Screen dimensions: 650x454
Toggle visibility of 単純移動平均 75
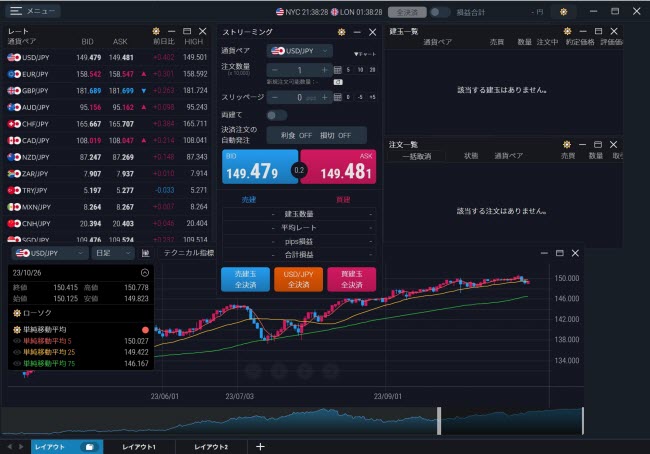[17, 363]
